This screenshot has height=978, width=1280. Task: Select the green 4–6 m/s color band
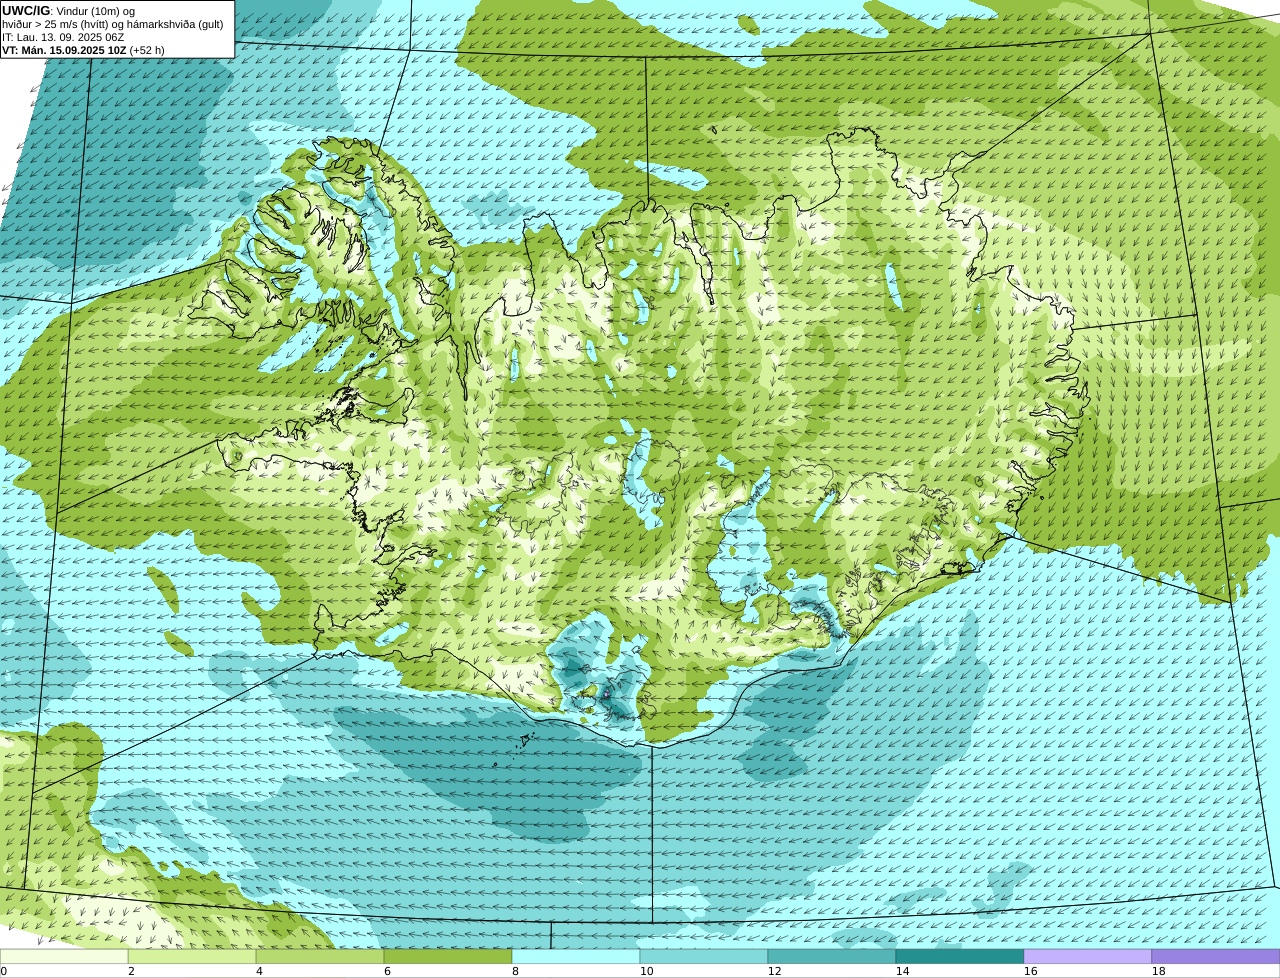point(320,956)
